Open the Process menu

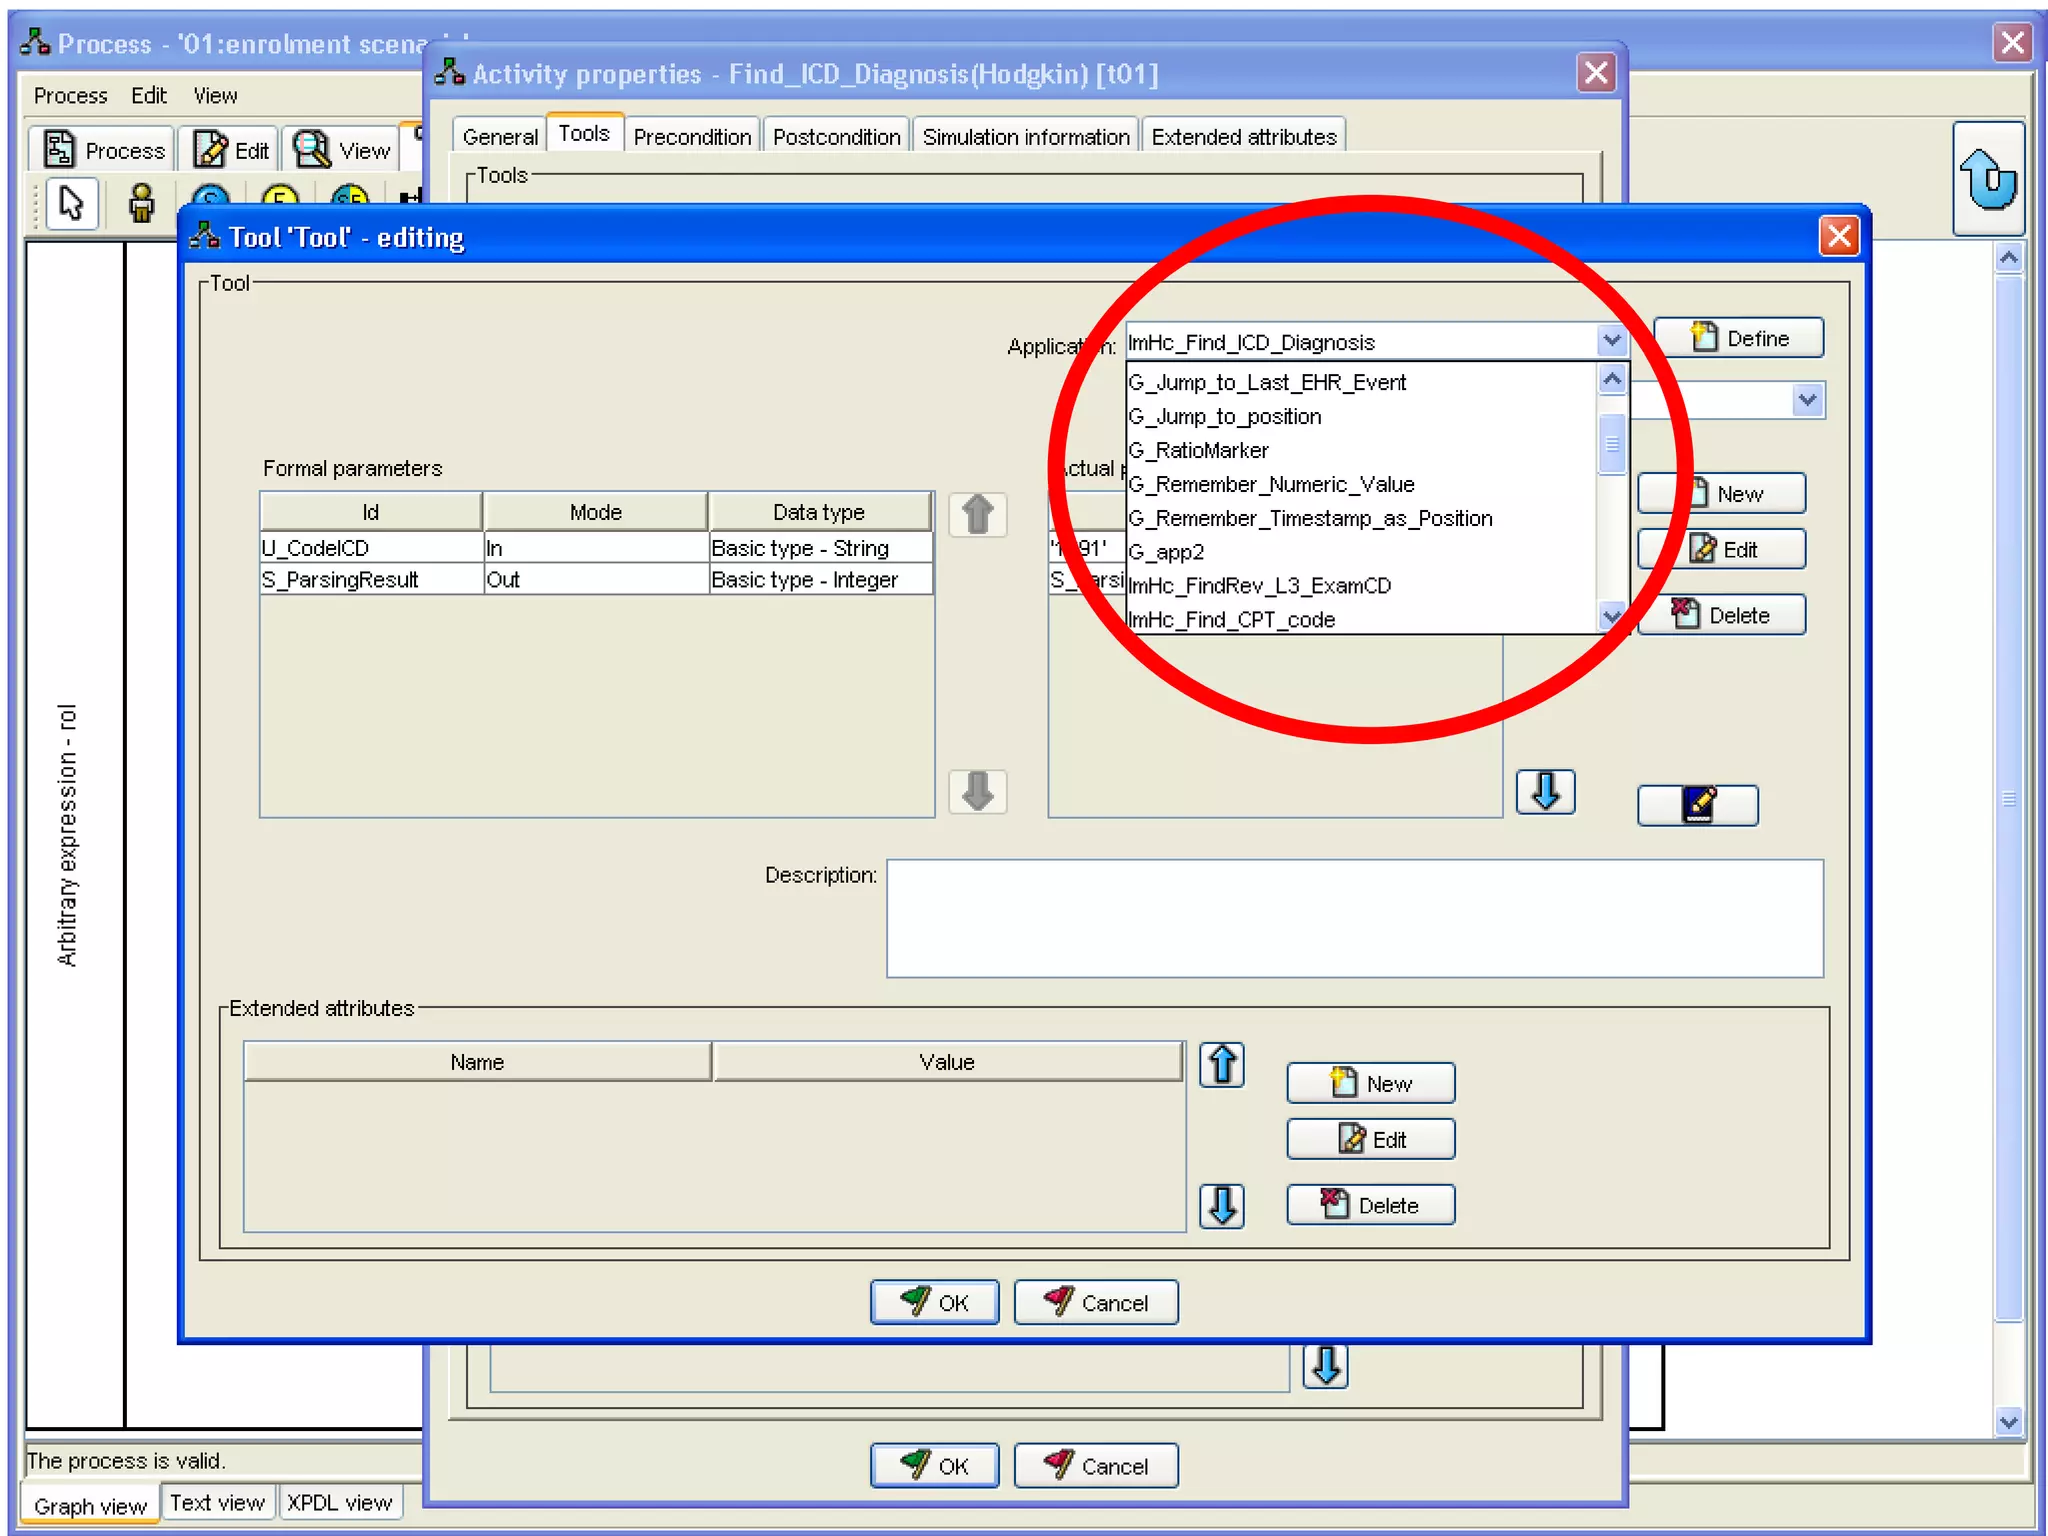pos(70,96)
